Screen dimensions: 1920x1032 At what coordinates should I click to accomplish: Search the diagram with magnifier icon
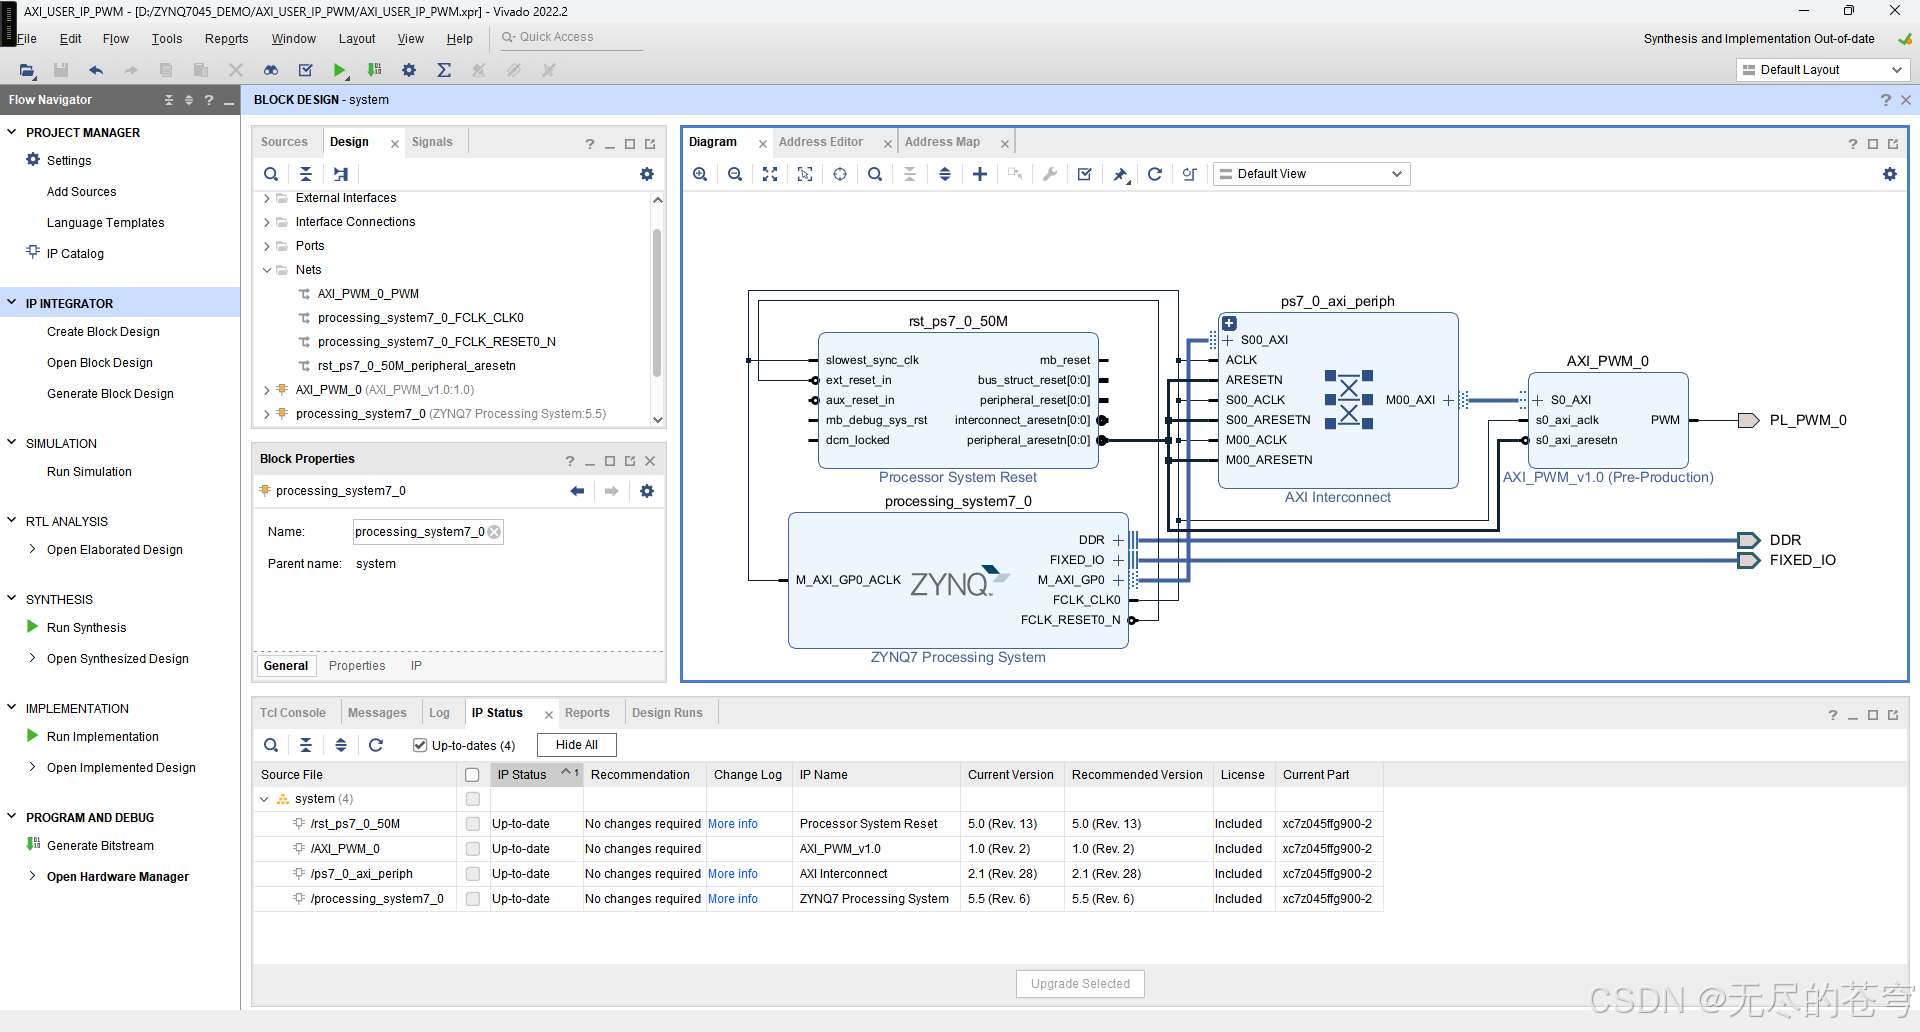pos(875,174)
